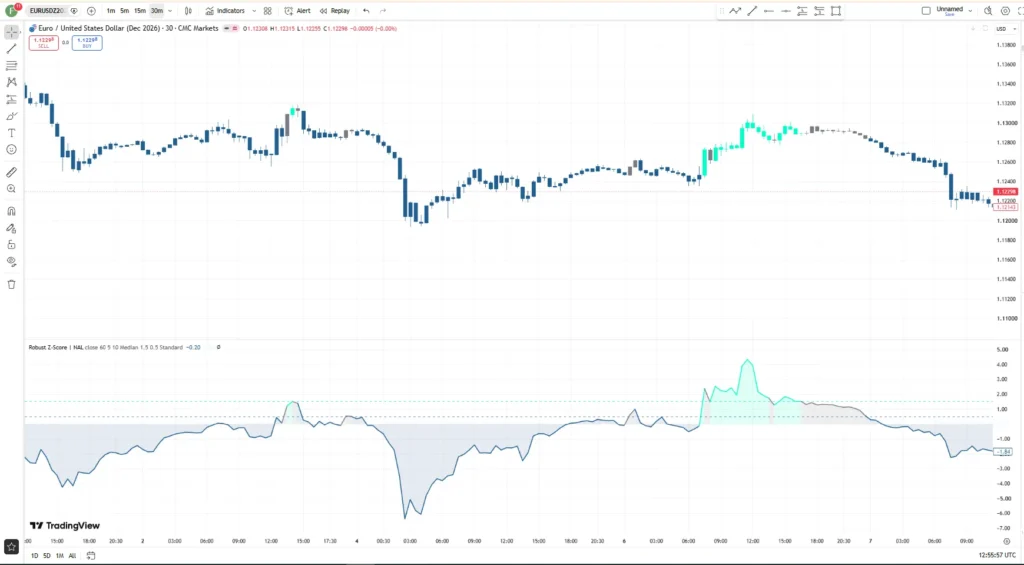Screen dimensions: 1024x565
Task: Show All data range
Action: [72, 556]
